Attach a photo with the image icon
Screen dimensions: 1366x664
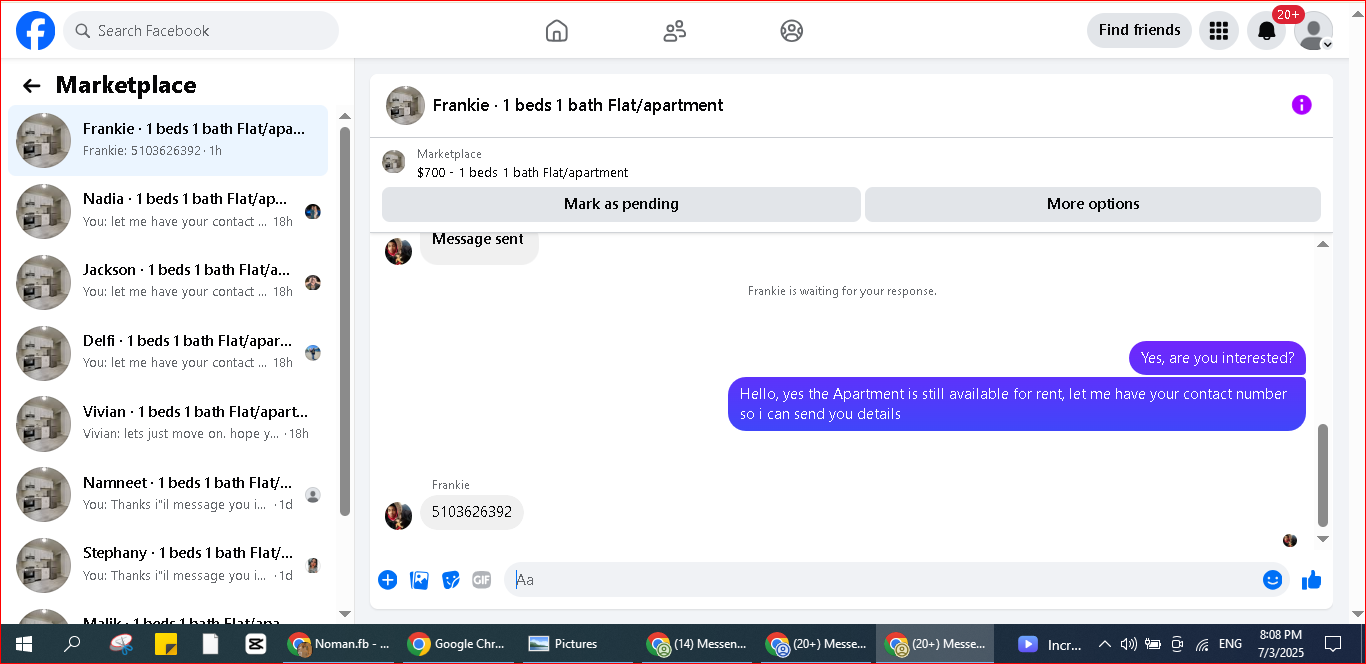[420, 580]
